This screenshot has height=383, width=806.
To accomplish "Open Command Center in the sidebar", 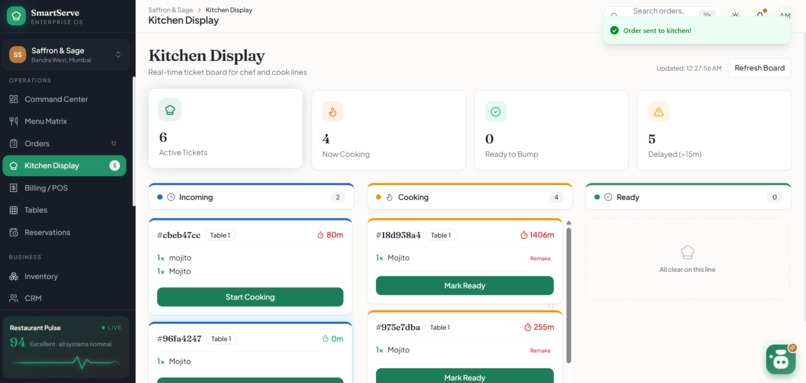I will 64,99.
